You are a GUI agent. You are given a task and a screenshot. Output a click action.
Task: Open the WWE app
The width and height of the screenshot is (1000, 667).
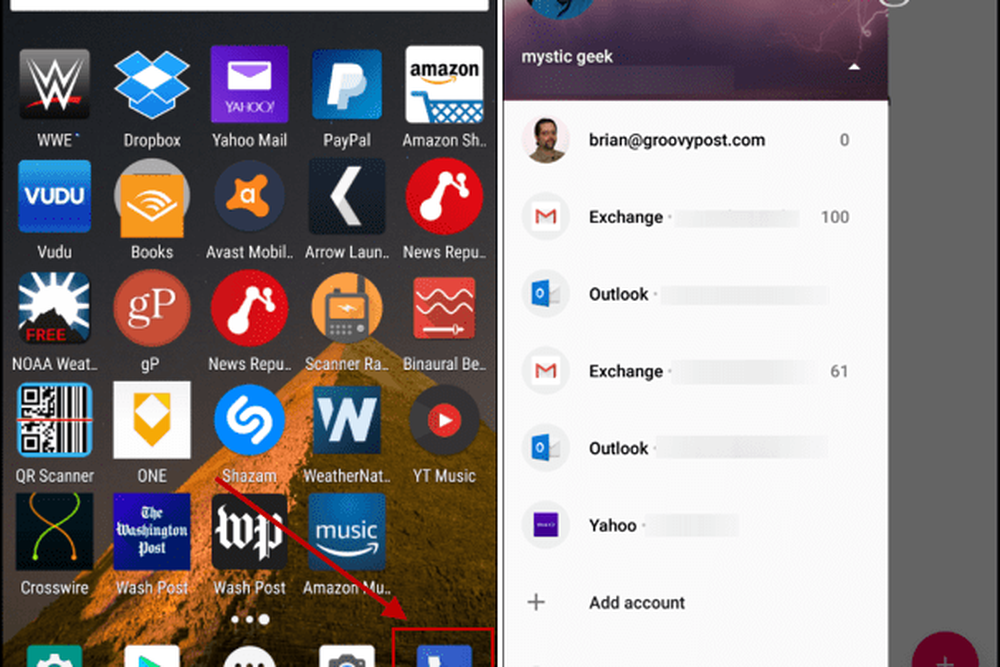tap(54, 84)
